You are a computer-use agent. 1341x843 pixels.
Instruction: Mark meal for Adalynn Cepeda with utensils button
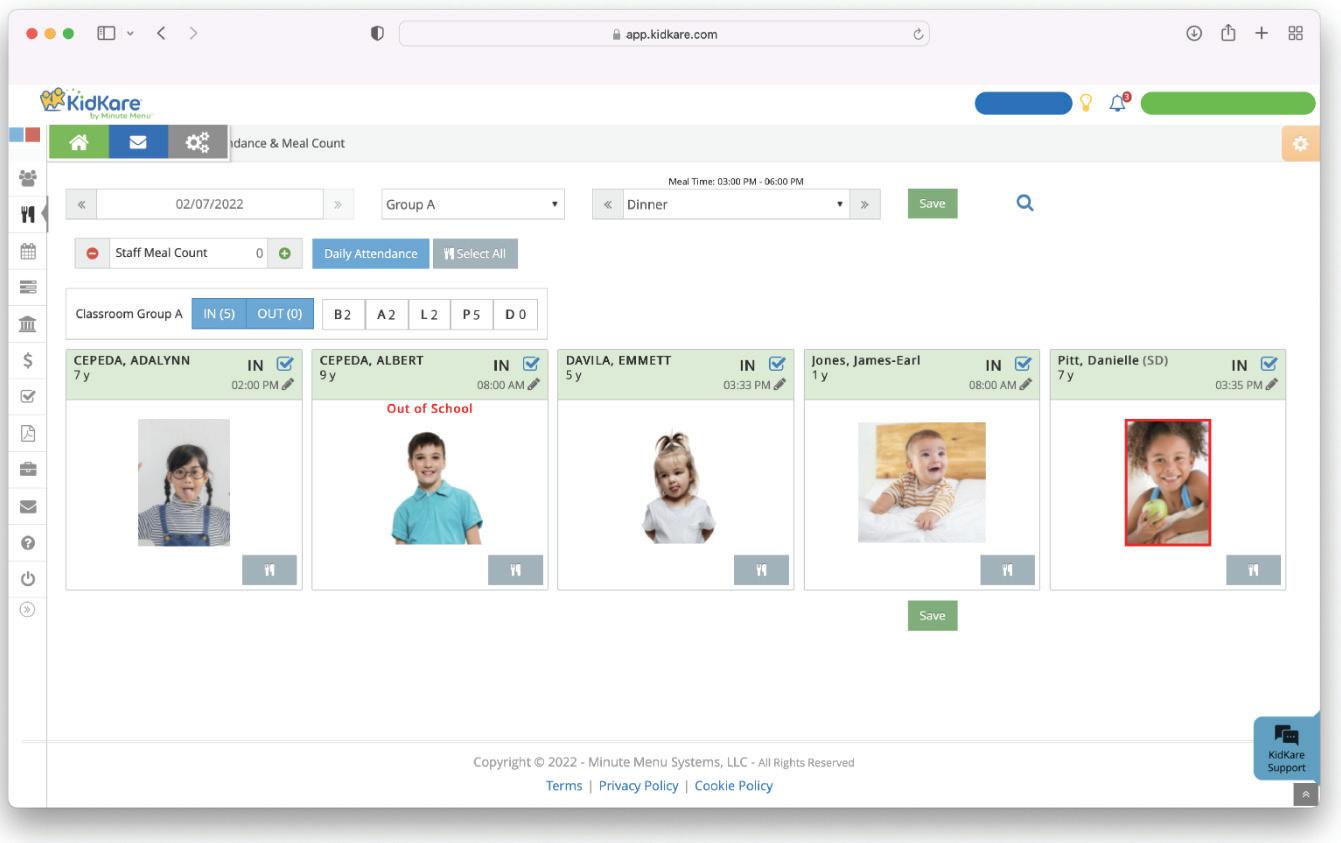269,570
